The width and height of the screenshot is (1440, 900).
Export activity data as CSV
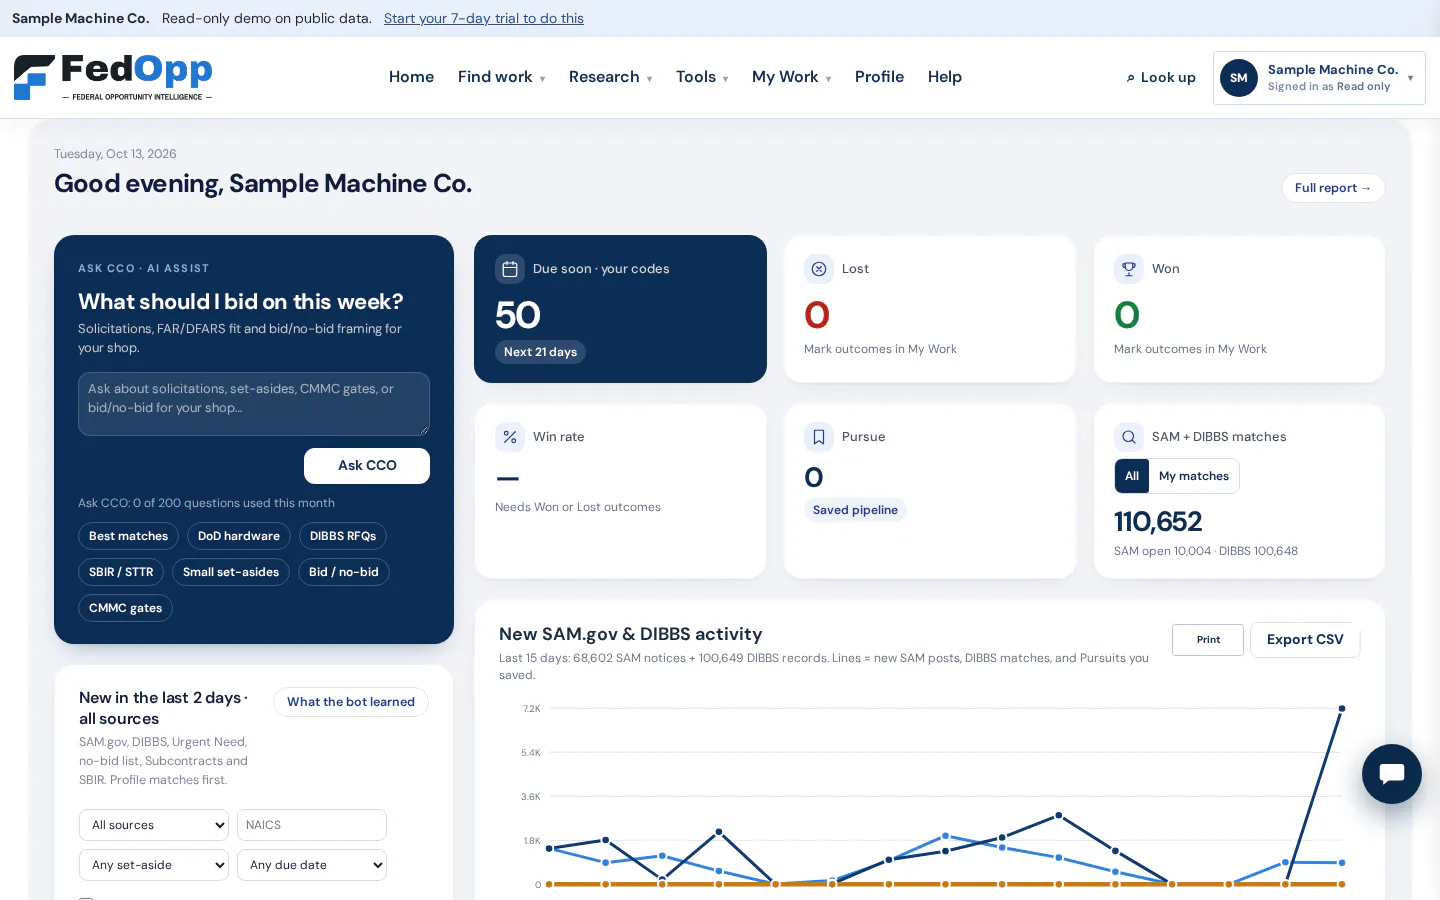coord(1305,640)
